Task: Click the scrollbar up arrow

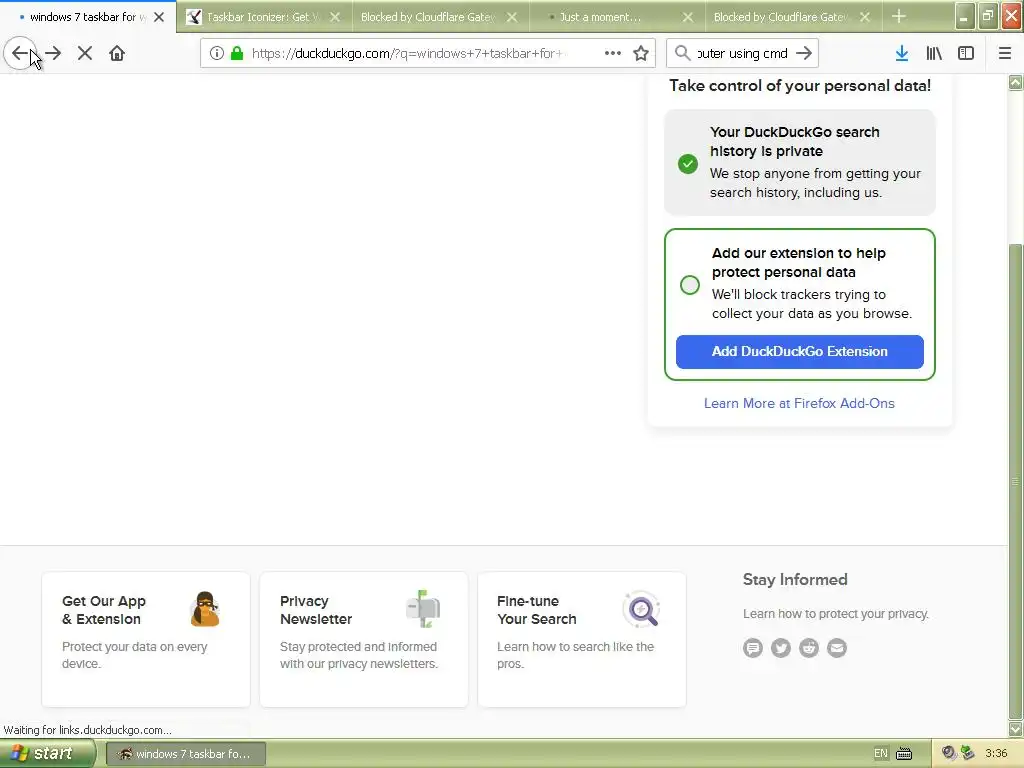Action: pos(1016,82)
